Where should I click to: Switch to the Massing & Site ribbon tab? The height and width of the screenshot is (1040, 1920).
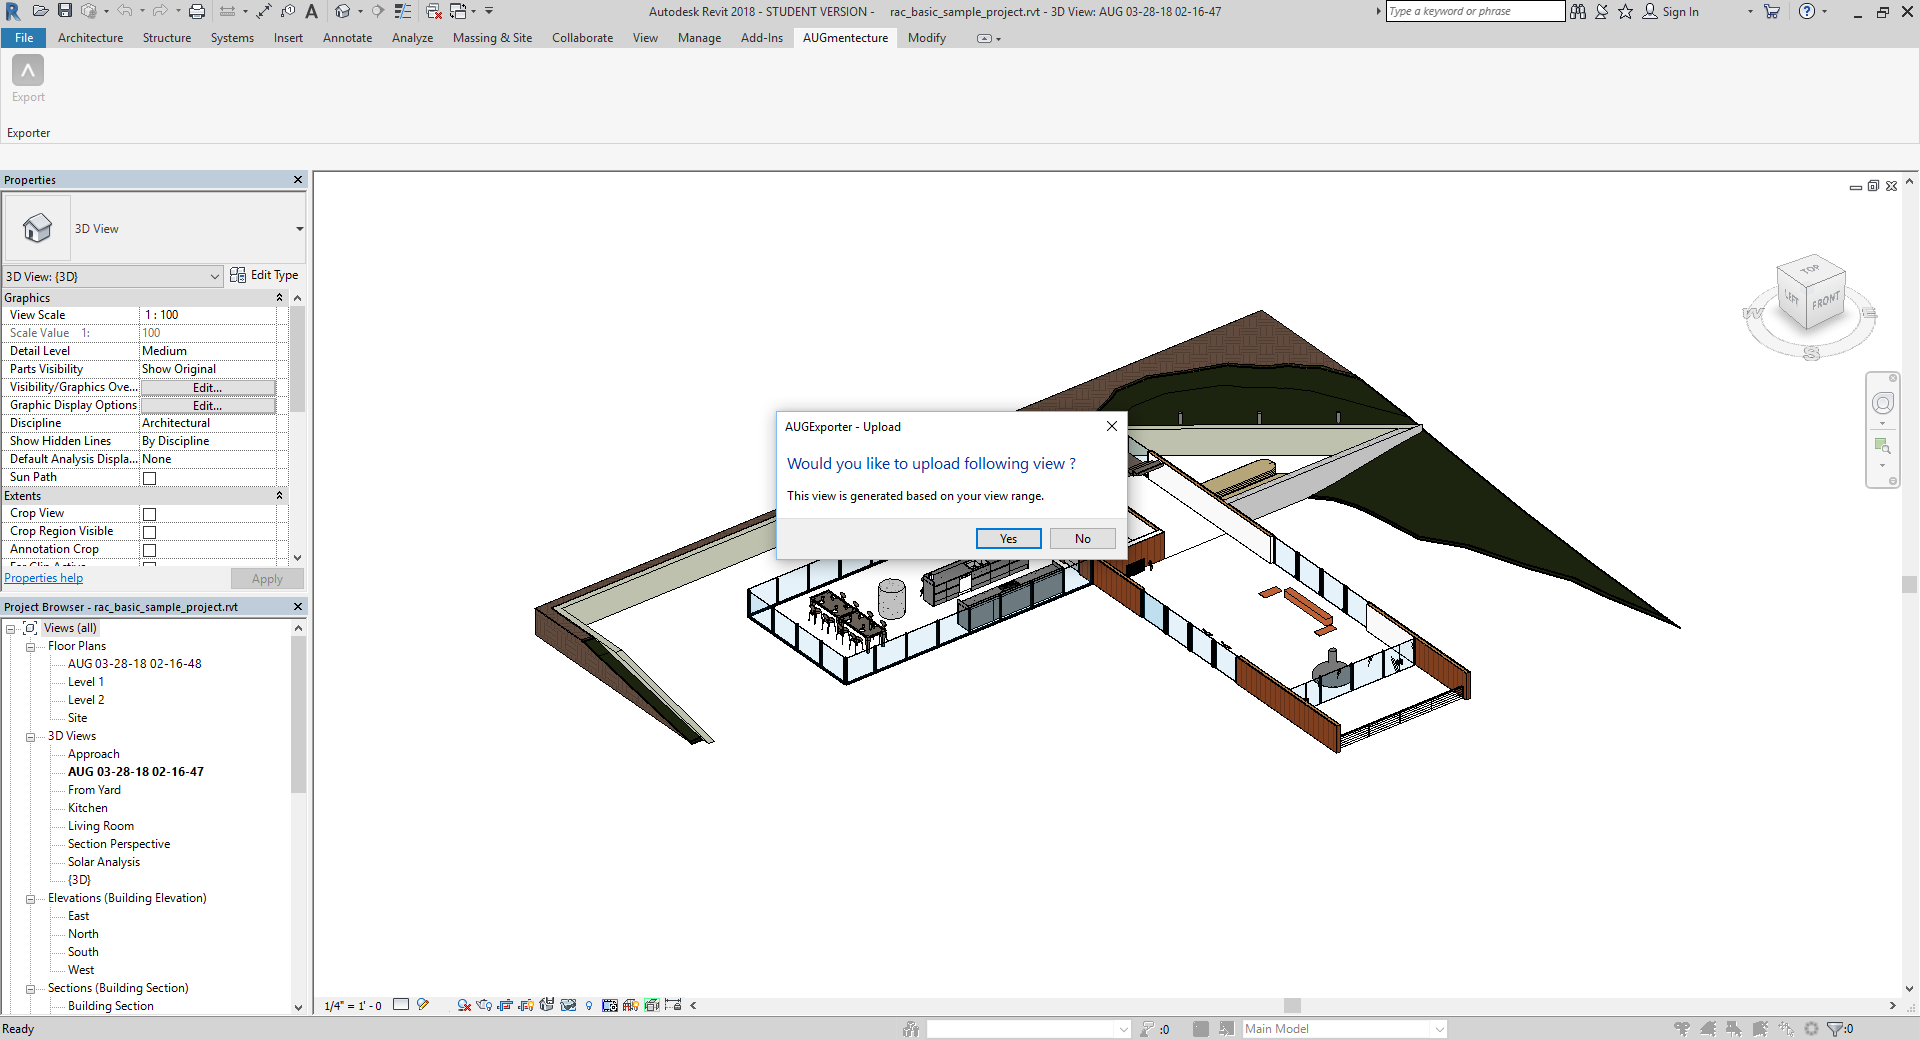point(492,38)
